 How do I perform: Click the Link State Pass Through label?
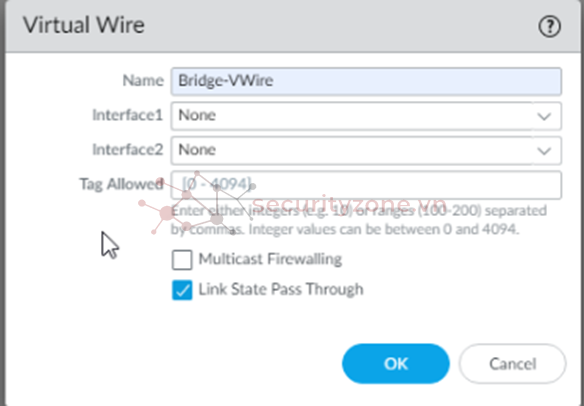click(281, 289)
